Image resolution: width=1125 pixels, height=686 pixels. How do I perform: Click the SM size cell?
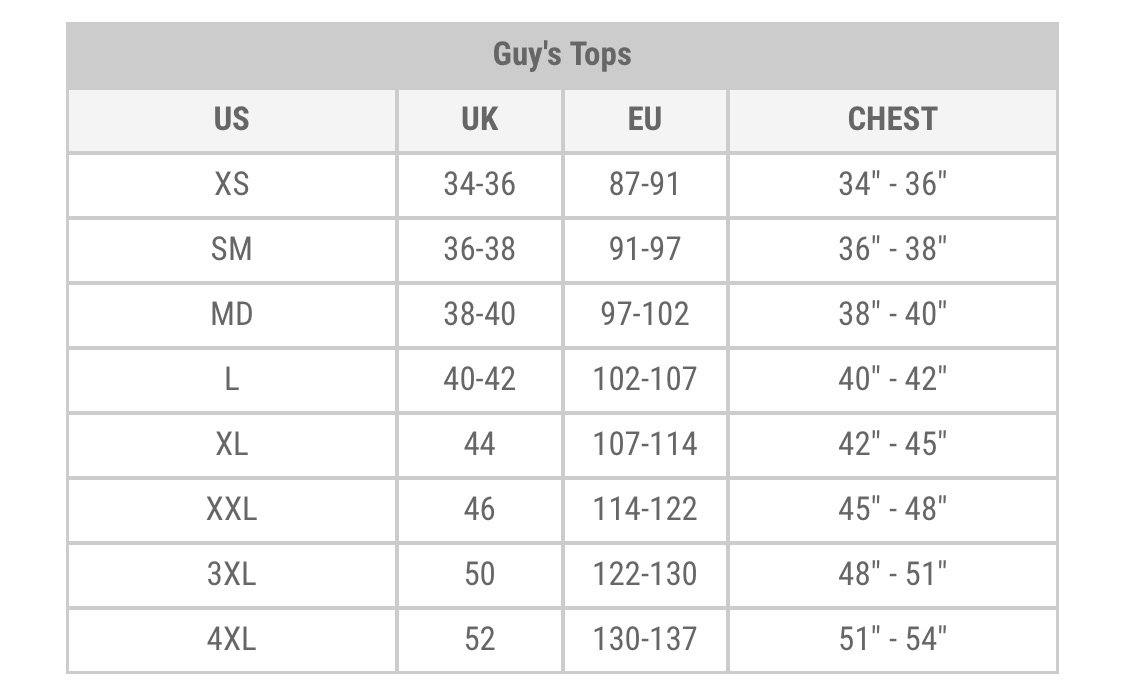tap(231, 249)
